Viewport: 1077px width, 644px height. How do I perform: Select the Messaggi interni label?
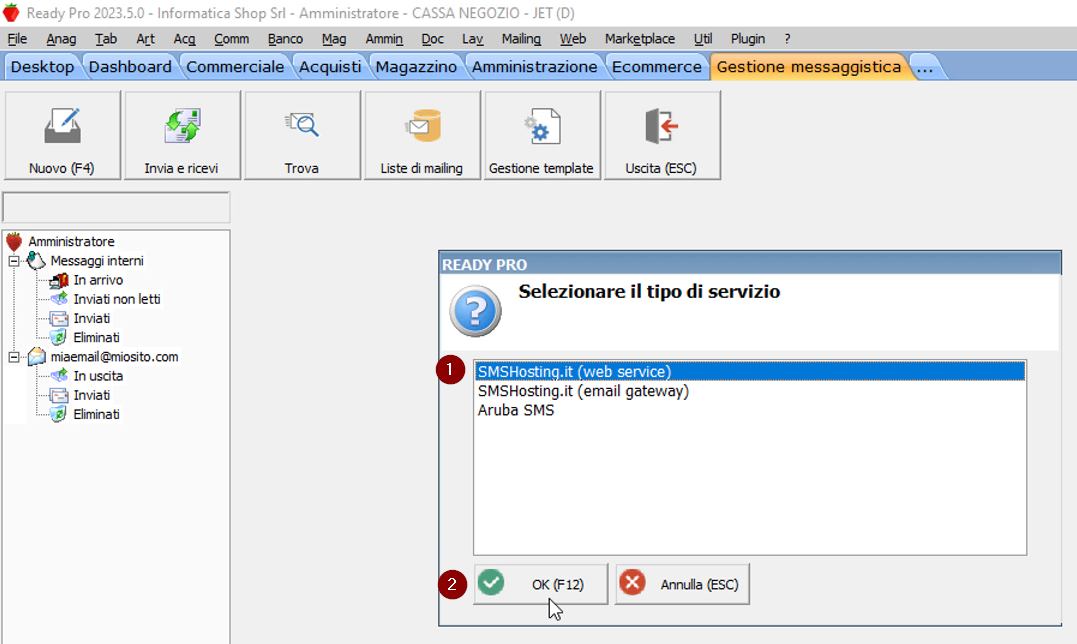97,261
